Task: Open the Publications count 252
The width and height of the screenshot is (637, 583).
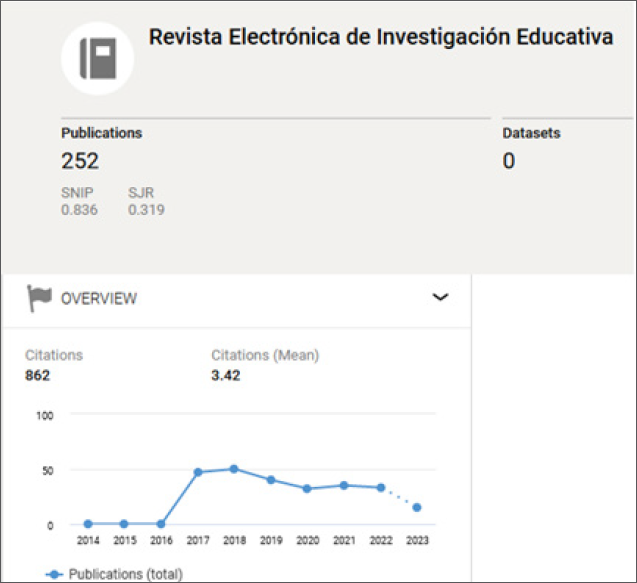Action: [x=80, y=161]
